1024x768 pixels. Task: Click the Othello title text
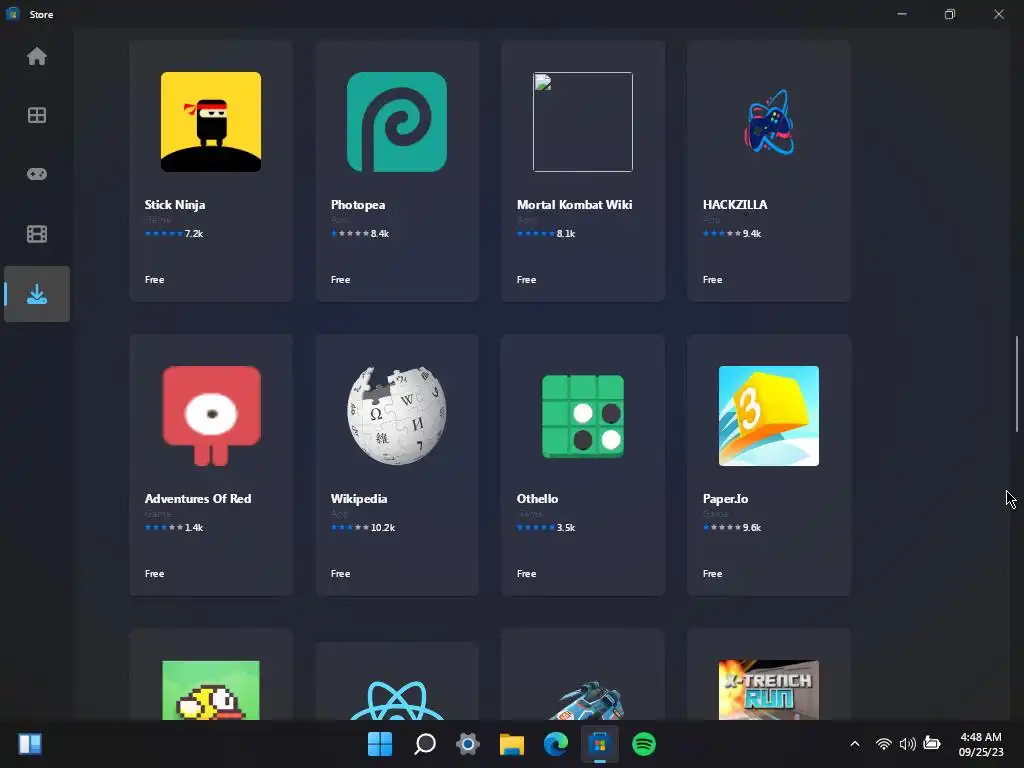pos(537,499)
